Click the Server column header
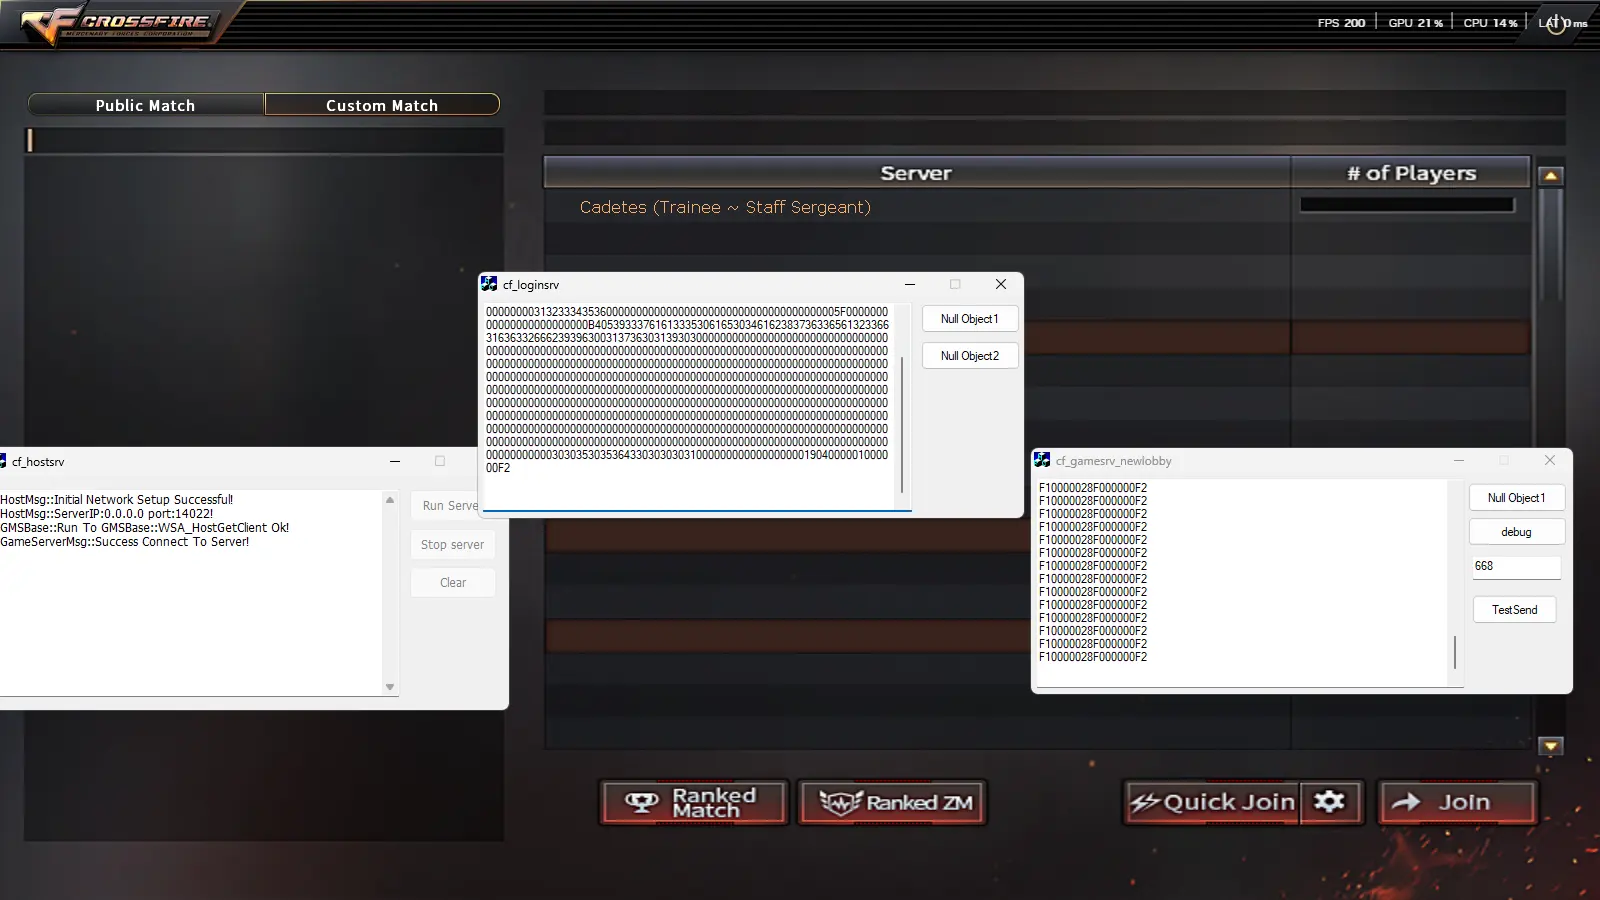The width and height of the screenshot is (1600, 900). pyautogui.click(x=917, y=173)
